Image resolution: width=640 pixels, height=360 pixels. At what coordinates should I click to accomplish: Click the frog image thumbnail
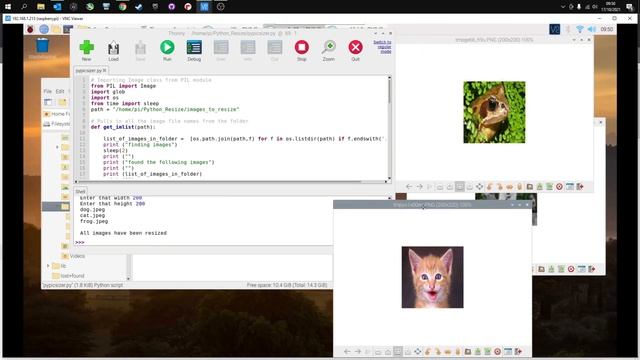(494, 112)
